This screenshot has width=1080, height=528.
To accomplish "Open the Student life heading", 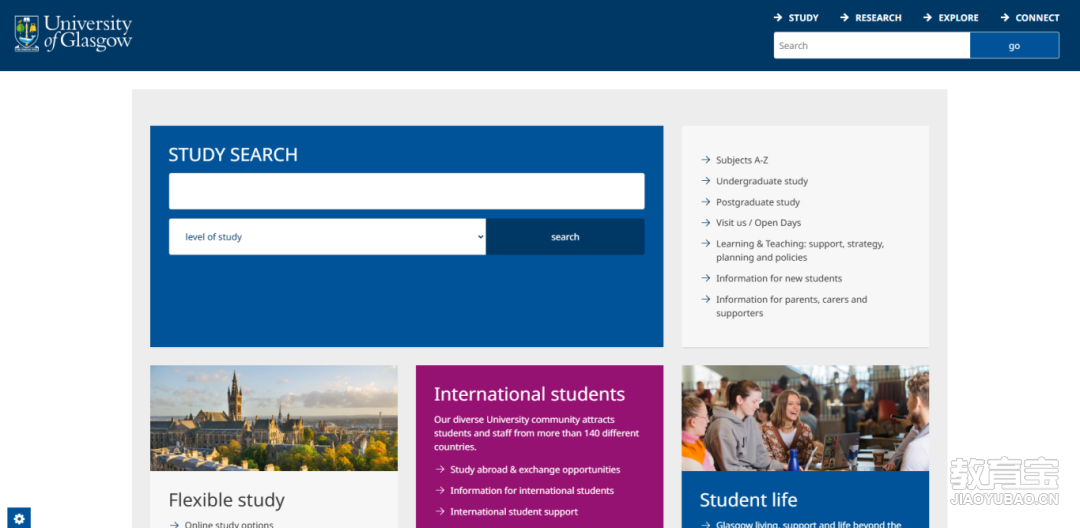I will coord(749,500).
